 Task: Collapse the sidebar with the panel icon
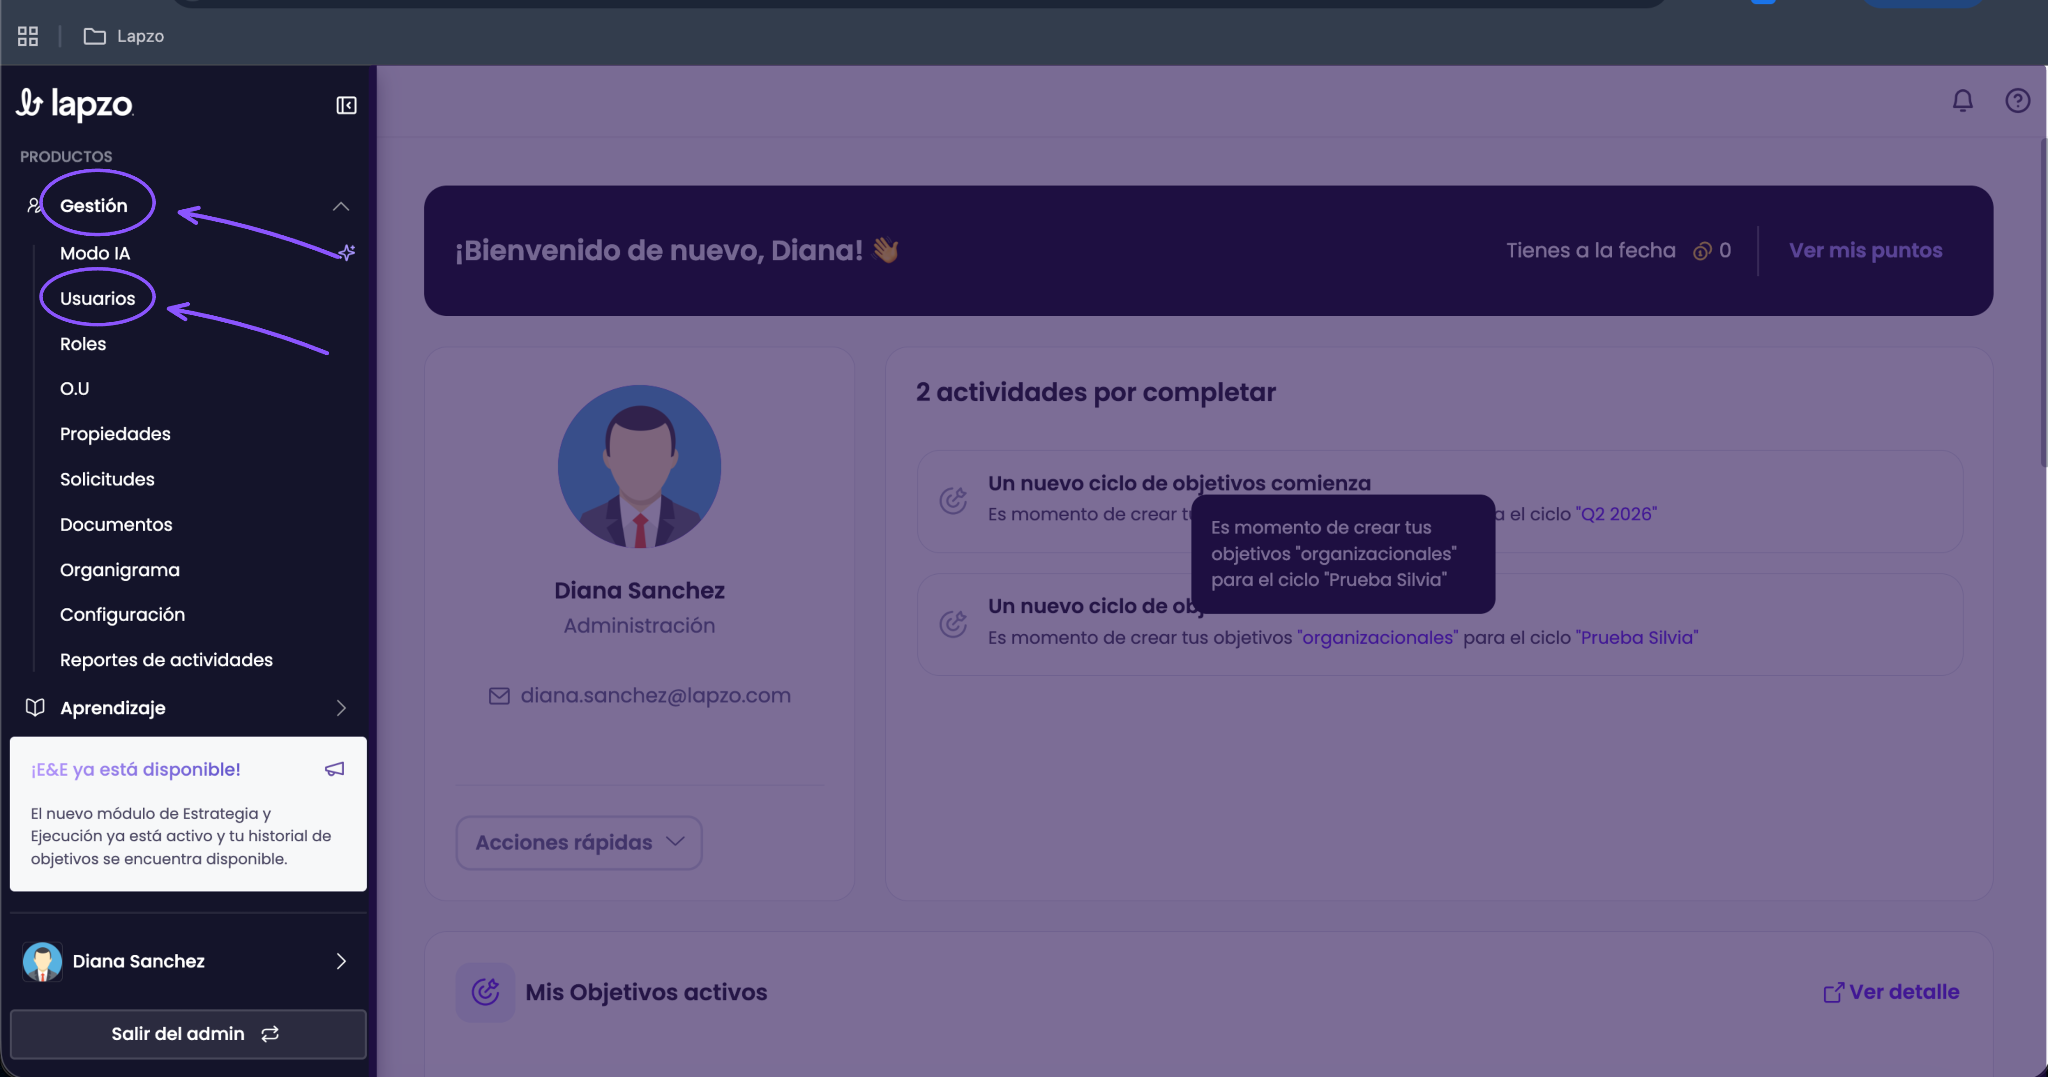(346, 105)
